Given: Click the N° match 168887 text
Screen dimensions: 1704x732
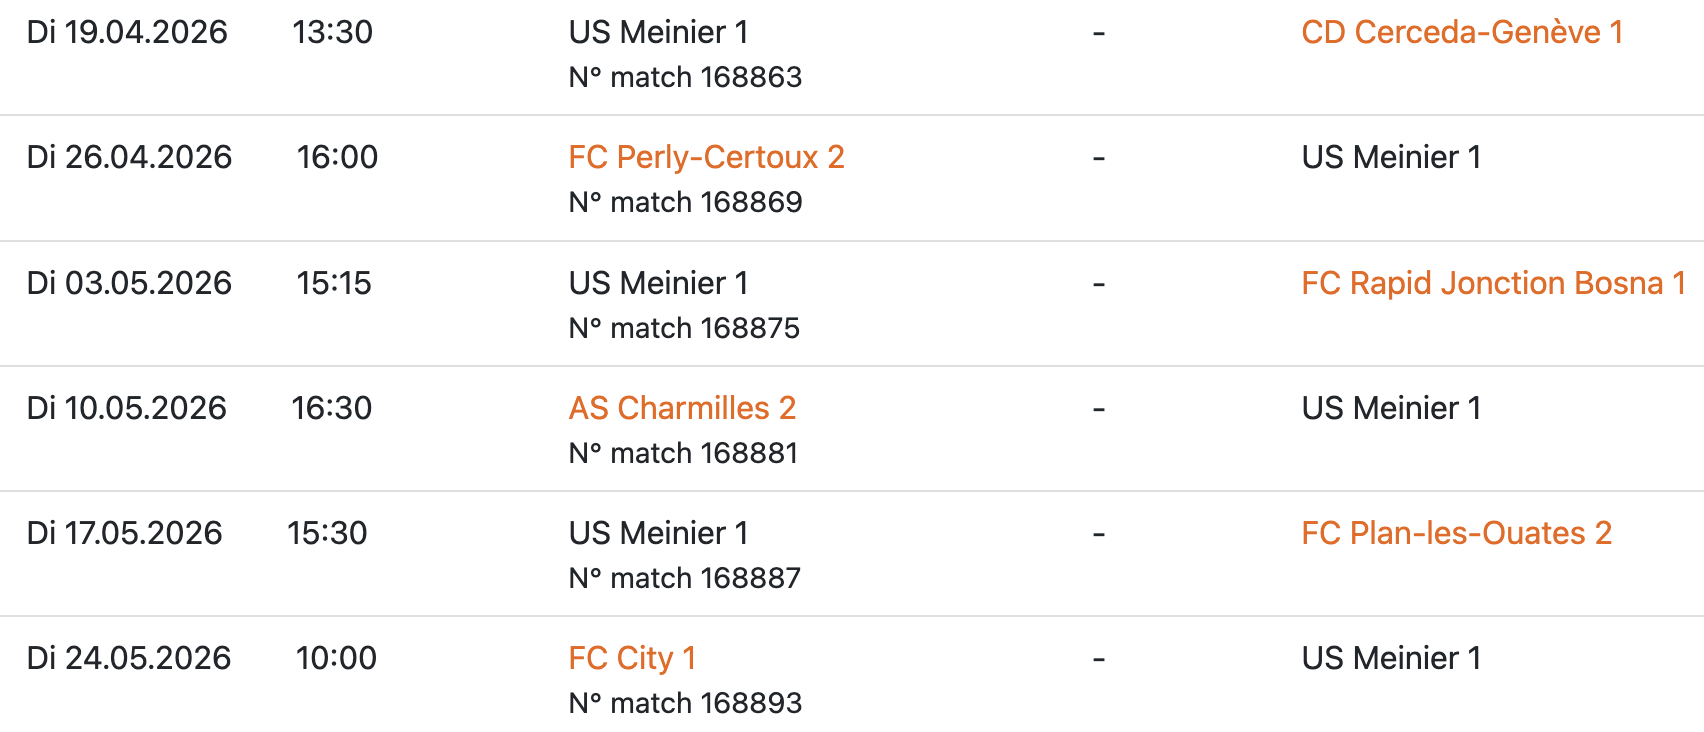Looking at the screenshot, I should (684, 578).
